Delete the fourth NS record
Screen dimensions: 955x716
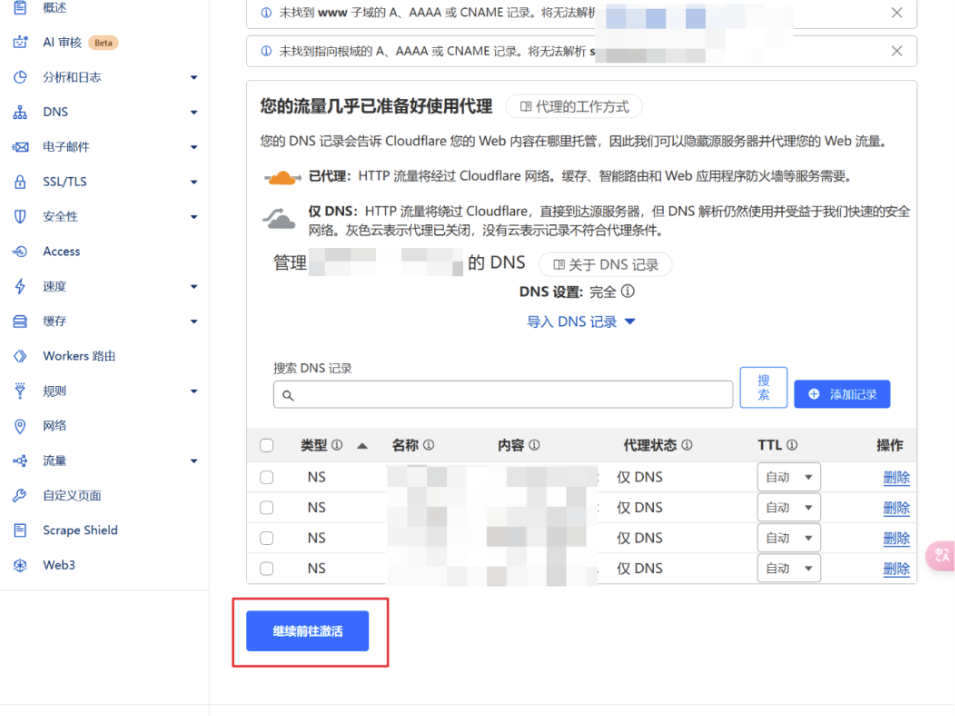click(x=897, y=569)
